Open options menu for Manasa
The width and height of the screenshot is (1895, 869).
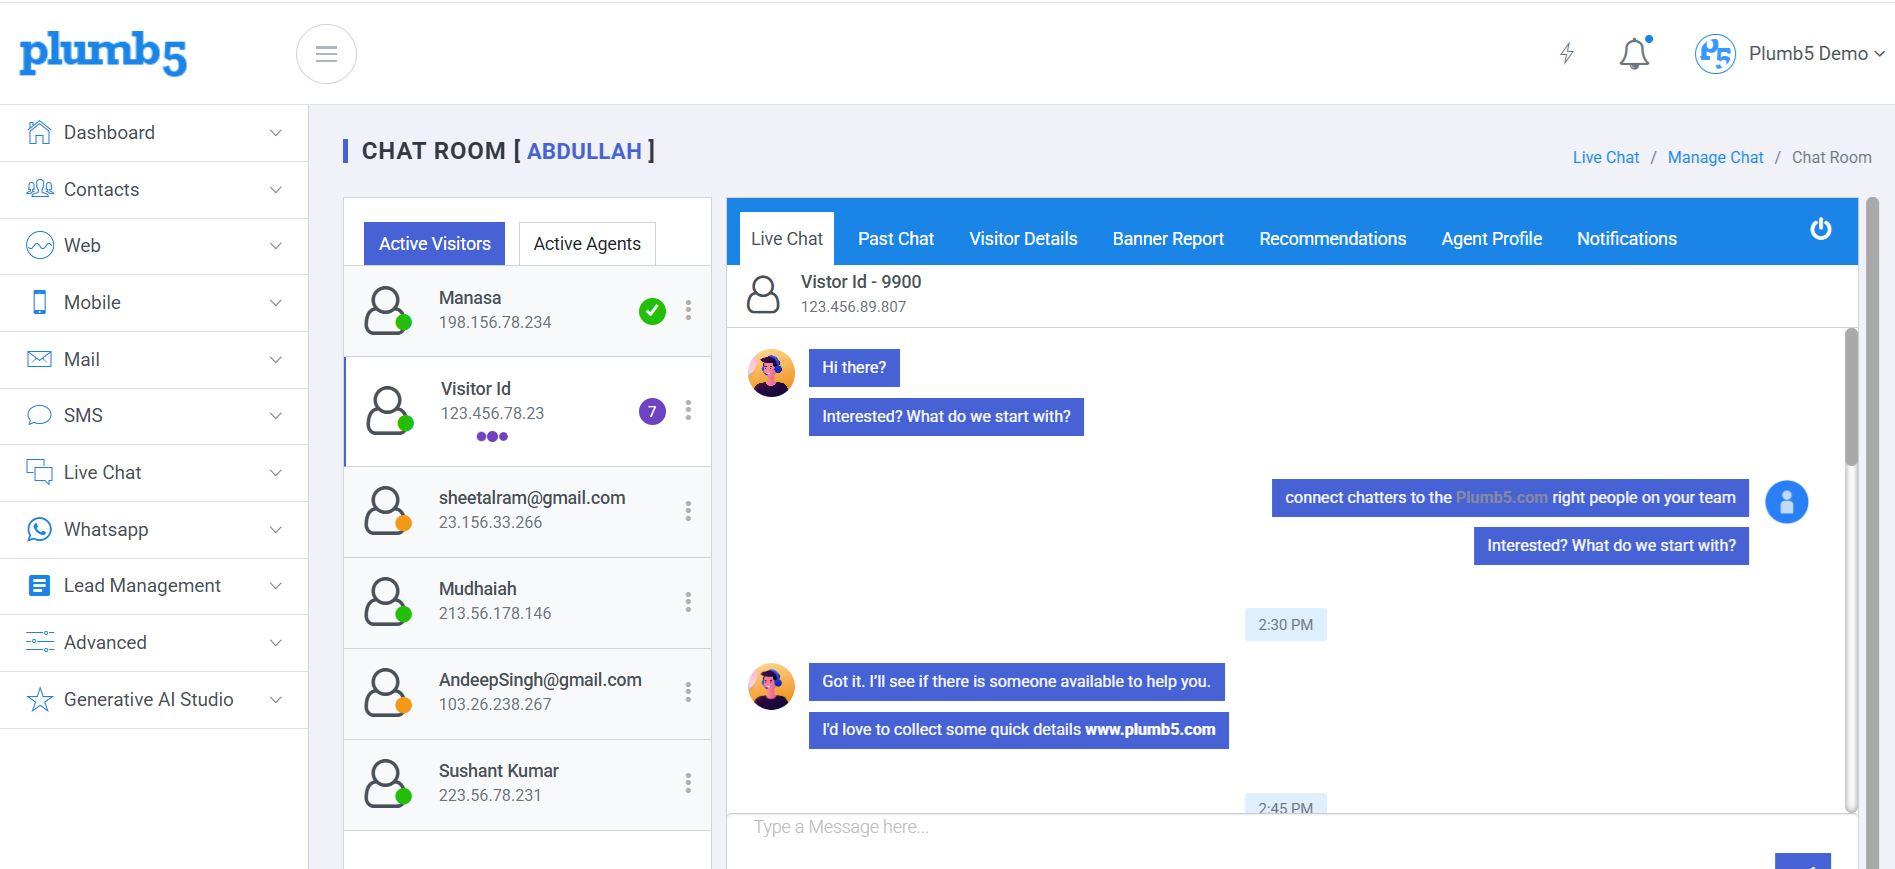[x=688, y=310]
